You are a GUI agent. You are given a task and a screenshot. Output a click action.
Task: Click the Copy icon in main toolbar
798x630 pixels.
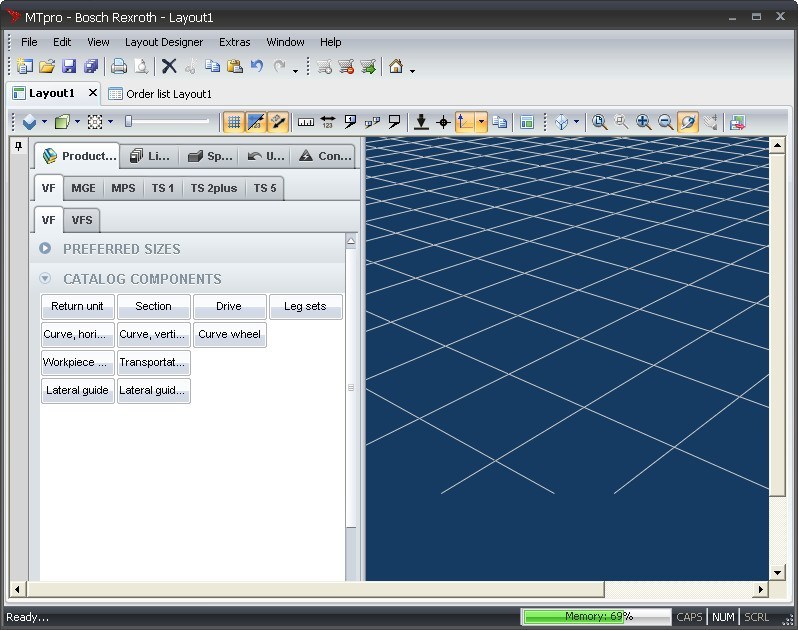point(212,67)
